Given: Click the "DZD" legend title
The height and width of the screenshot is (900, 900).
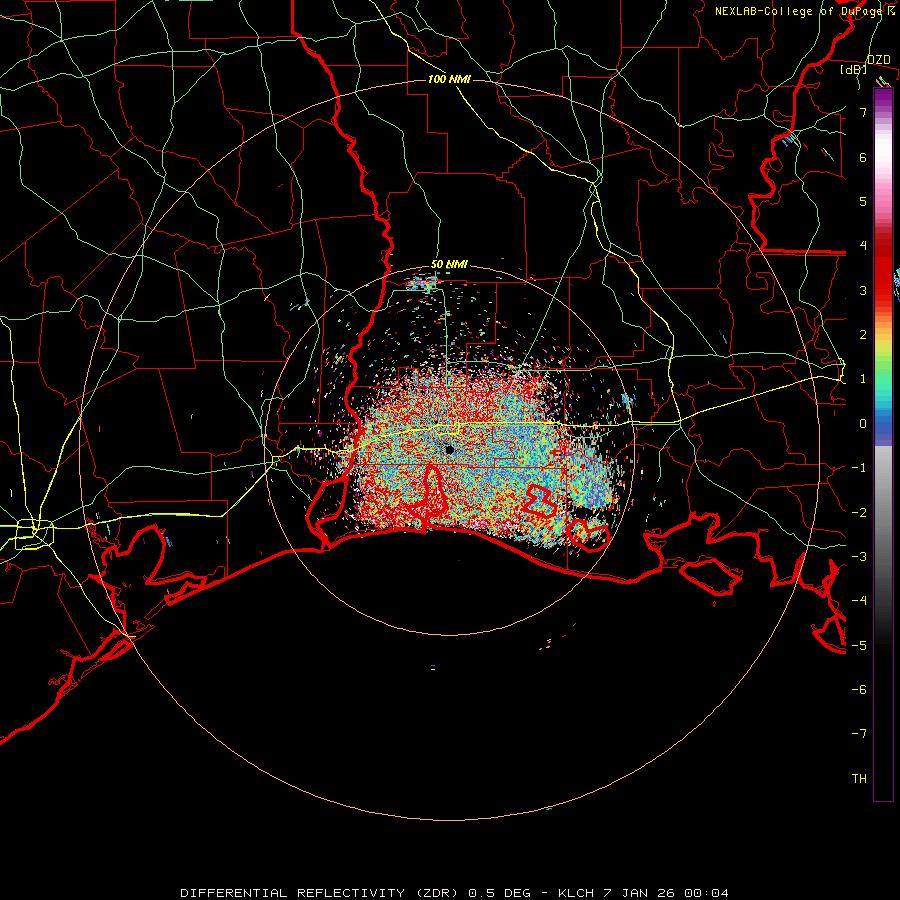Looking at the screenshot, I should (x=878, y=60).
